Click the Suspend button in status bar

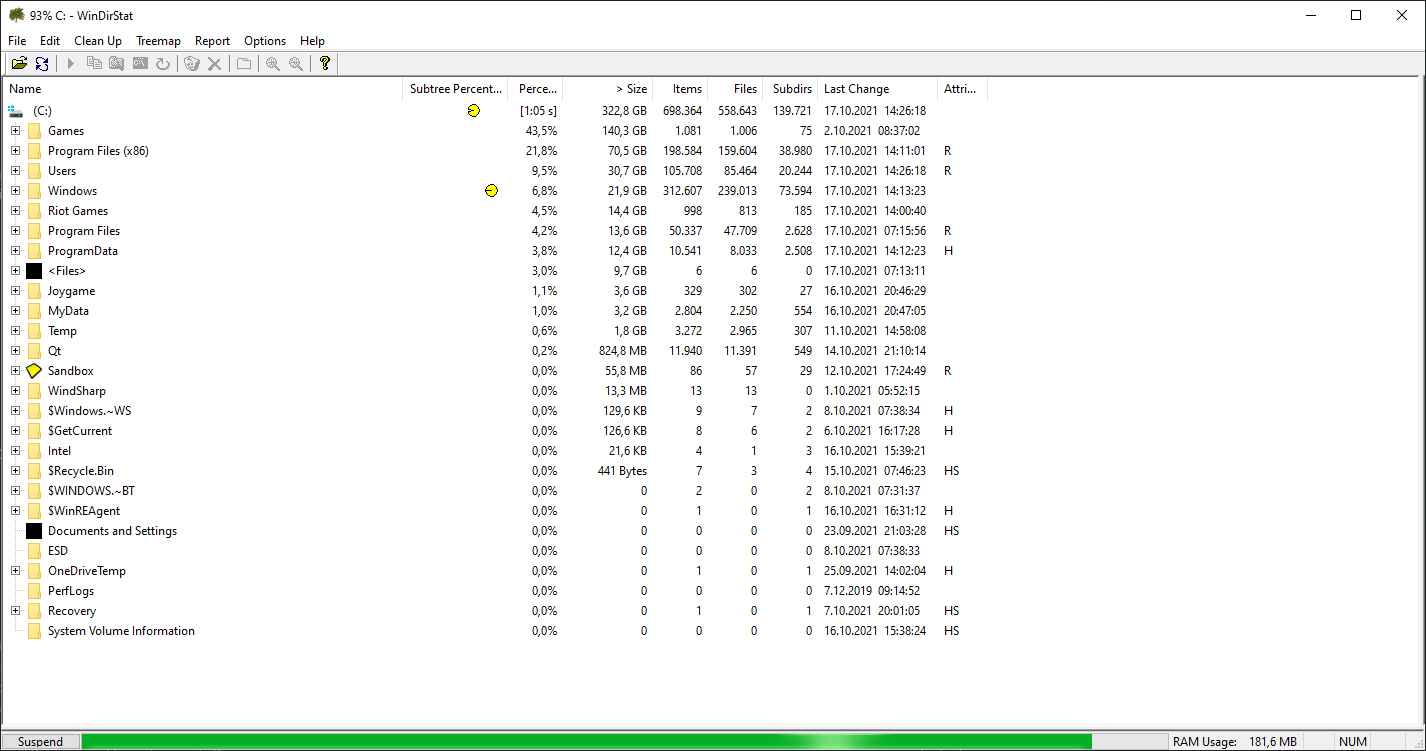[x=40, y=742]
